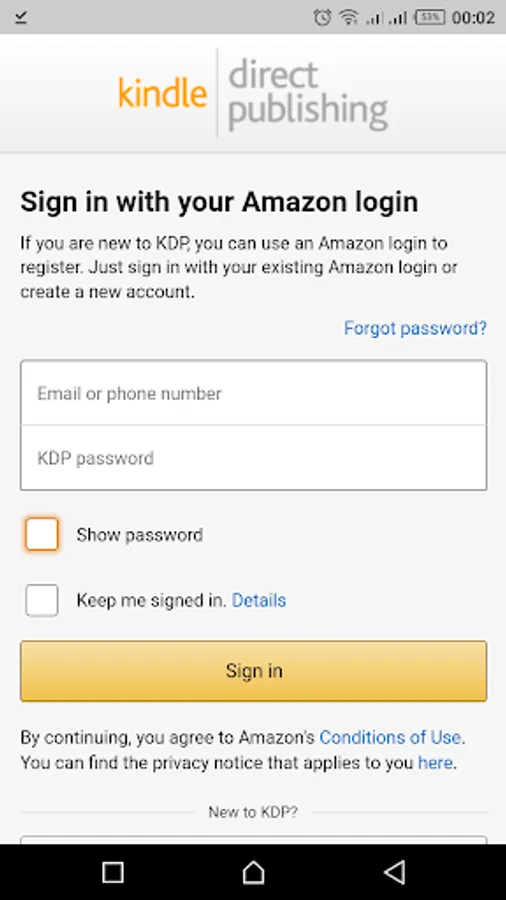
Task: Tap the partially visible button below New to KDP?
Action: (x=254, y=840)
